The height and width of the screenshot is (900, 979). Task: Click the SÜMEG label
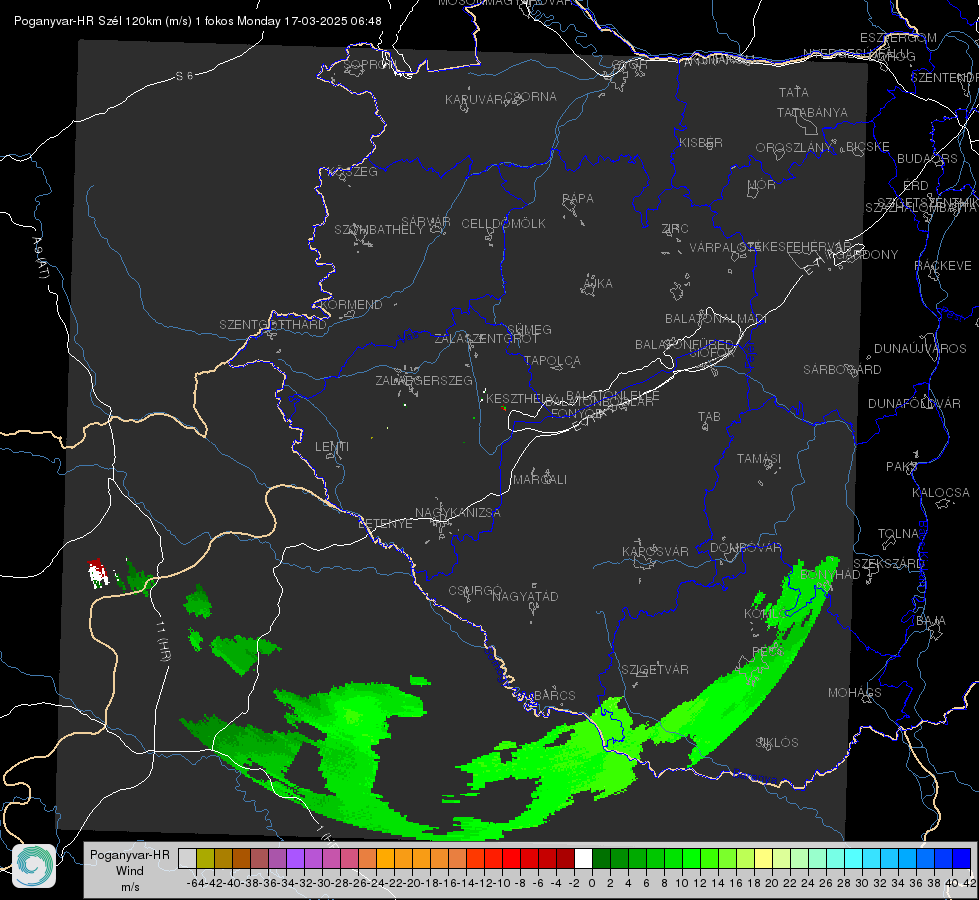pos(529,329)
